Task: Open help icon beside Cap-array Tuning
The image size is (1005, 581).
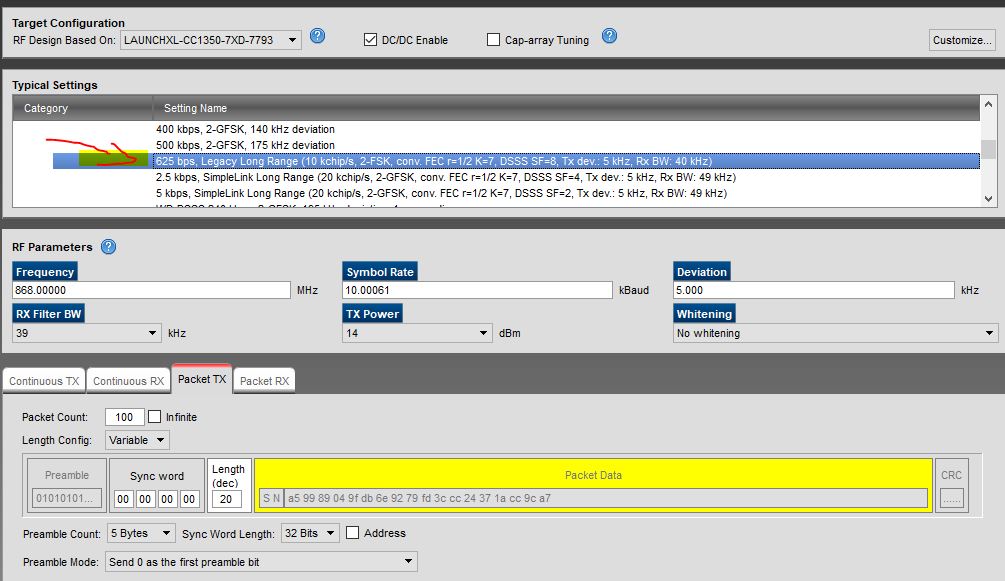Action: pyautogui.click(x=610, y=36)
